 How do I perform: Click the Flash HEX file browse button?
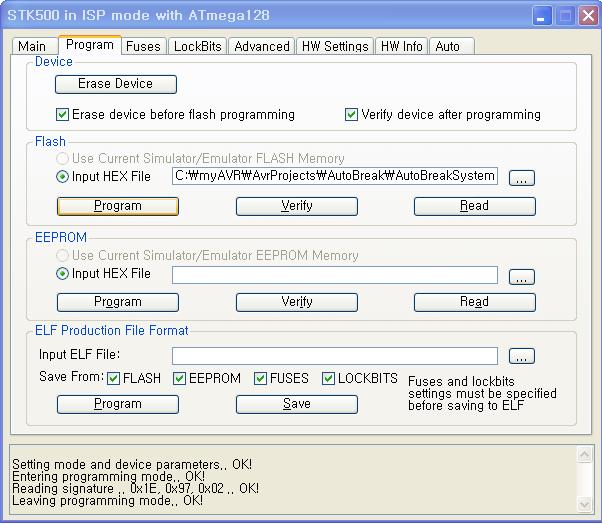(x=522, y=178)
